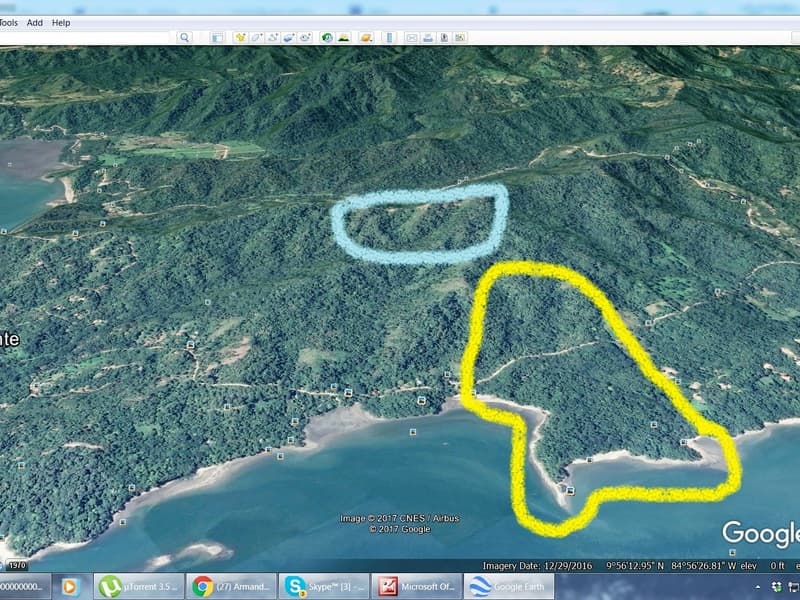800x600 pixels.
Task: Select the Add Placemark tool
Action: coord(240,37)
